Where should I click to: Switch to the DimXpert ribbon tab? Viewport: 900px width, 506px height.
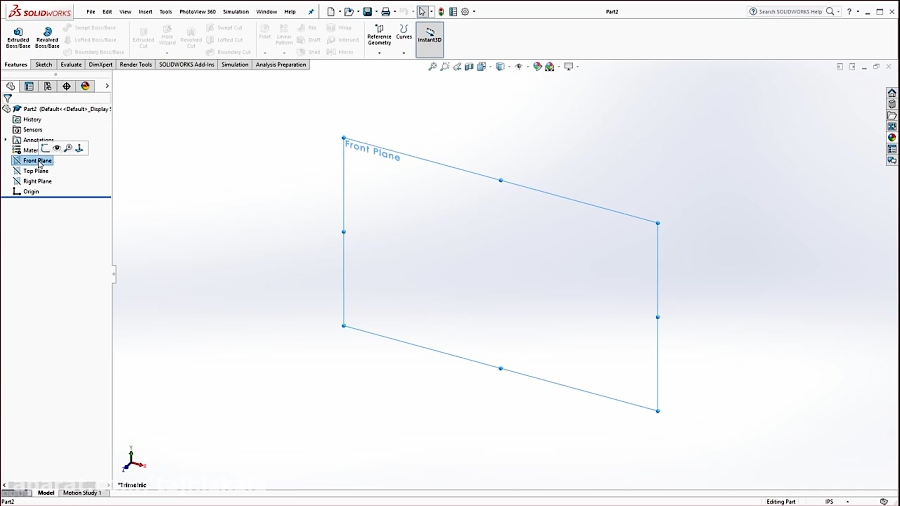[x=100, y=65]
